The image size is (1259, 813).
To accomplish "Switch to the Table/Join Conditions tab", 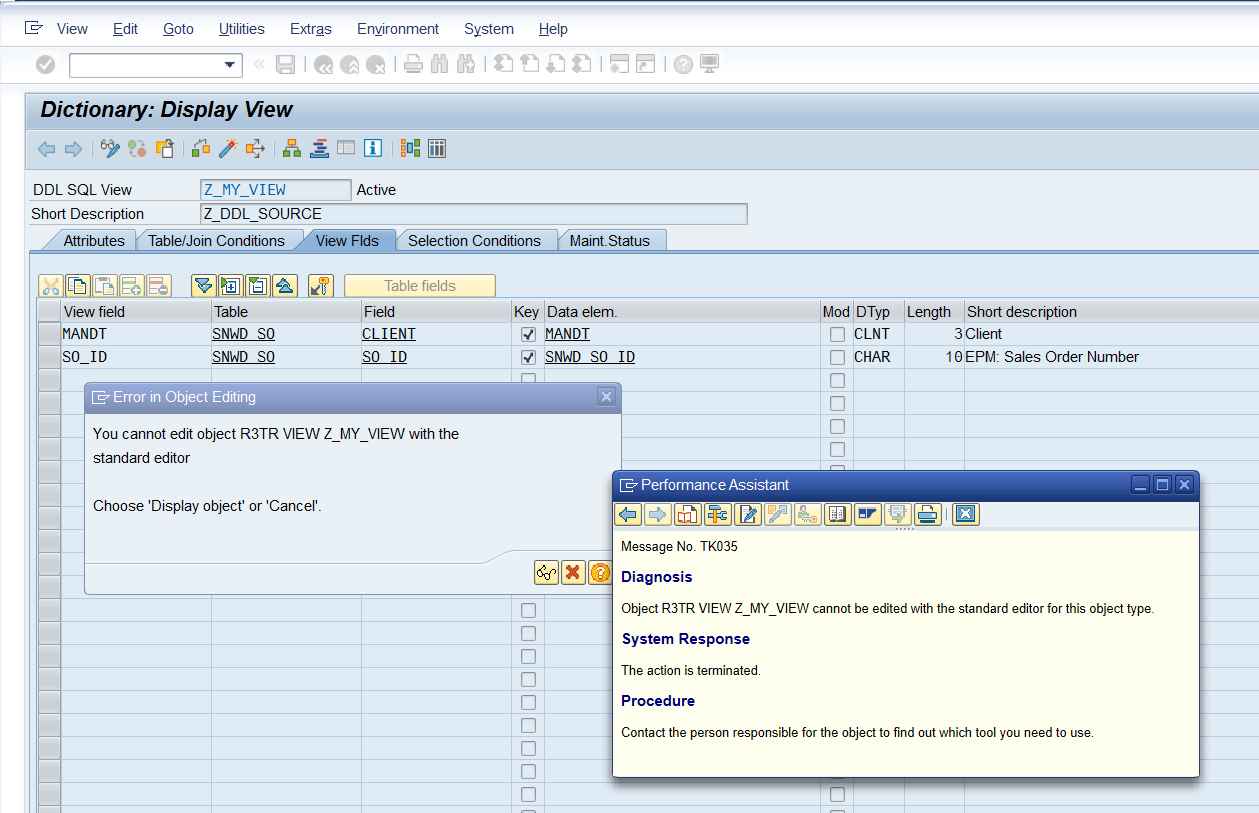I will click(216, 240).
